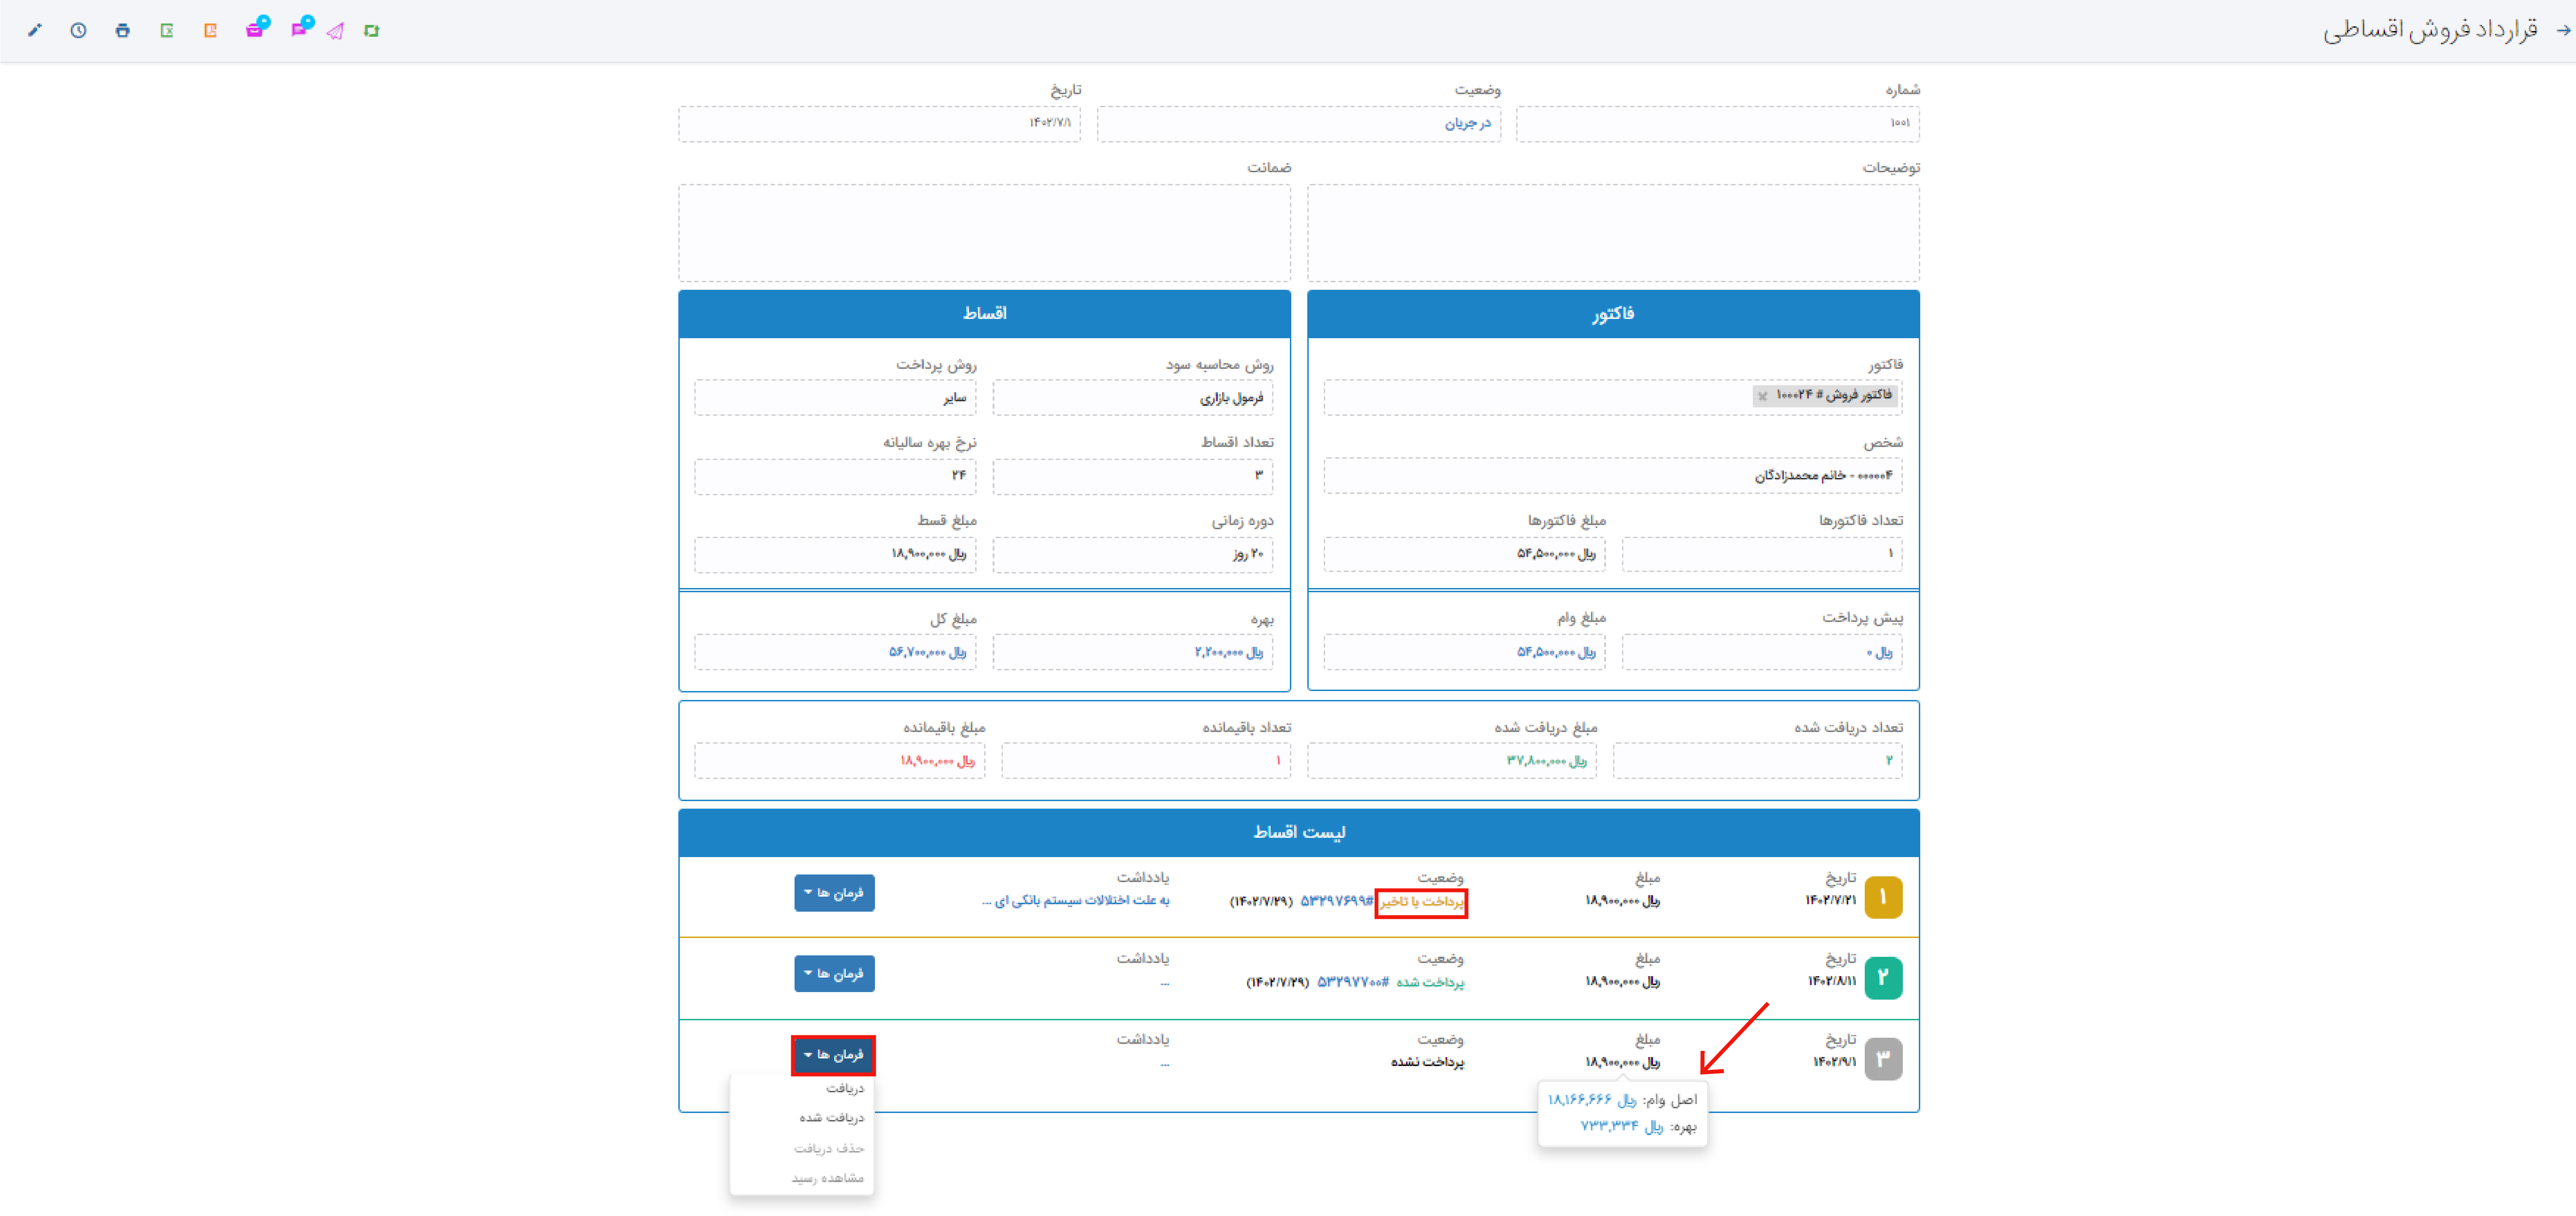Click the تعداد فاکتورها field
The height and width of the screenshot is (1216, 2576).
(x=1762, y=554)
